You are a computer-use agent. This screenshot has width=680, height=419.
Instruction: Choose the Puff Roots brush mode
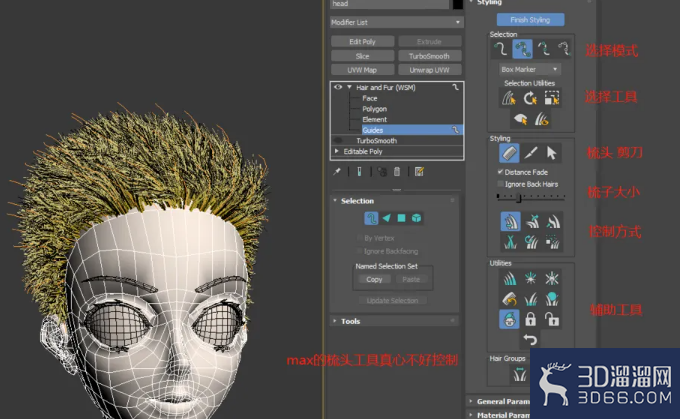(x=553, y=222)
